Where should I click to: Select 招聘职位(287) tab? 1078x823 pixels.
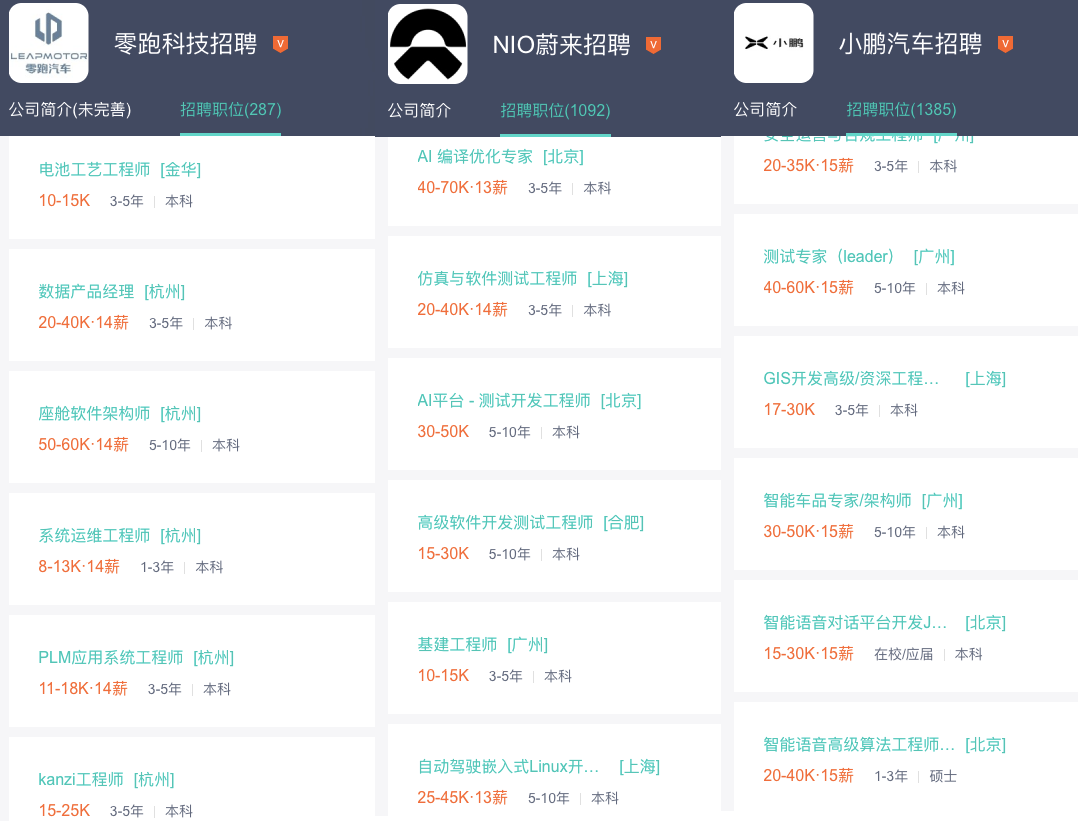pos(230,109)
